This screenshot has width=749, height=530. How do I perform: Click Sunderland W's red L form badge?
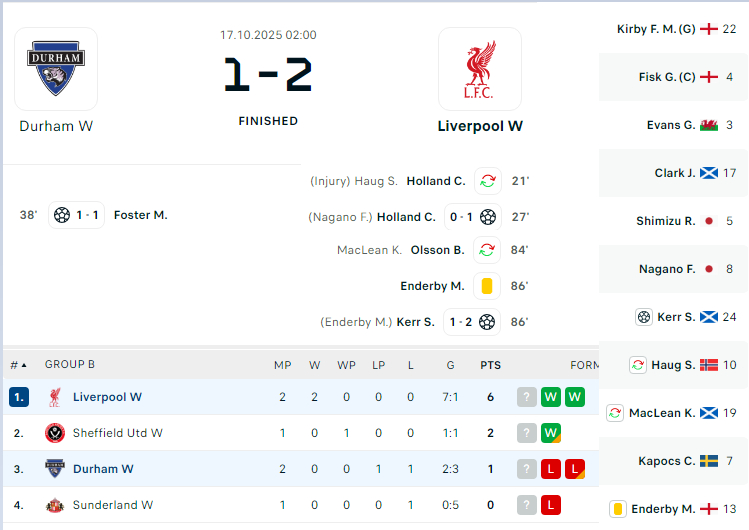tap(550, 505)
